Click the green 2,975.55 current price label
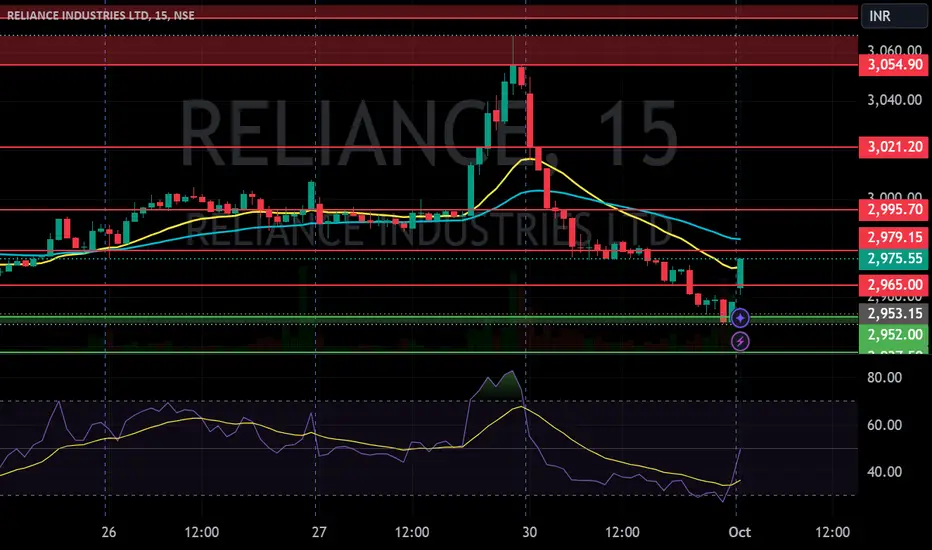Screen dimensions: 932x550 893,259
